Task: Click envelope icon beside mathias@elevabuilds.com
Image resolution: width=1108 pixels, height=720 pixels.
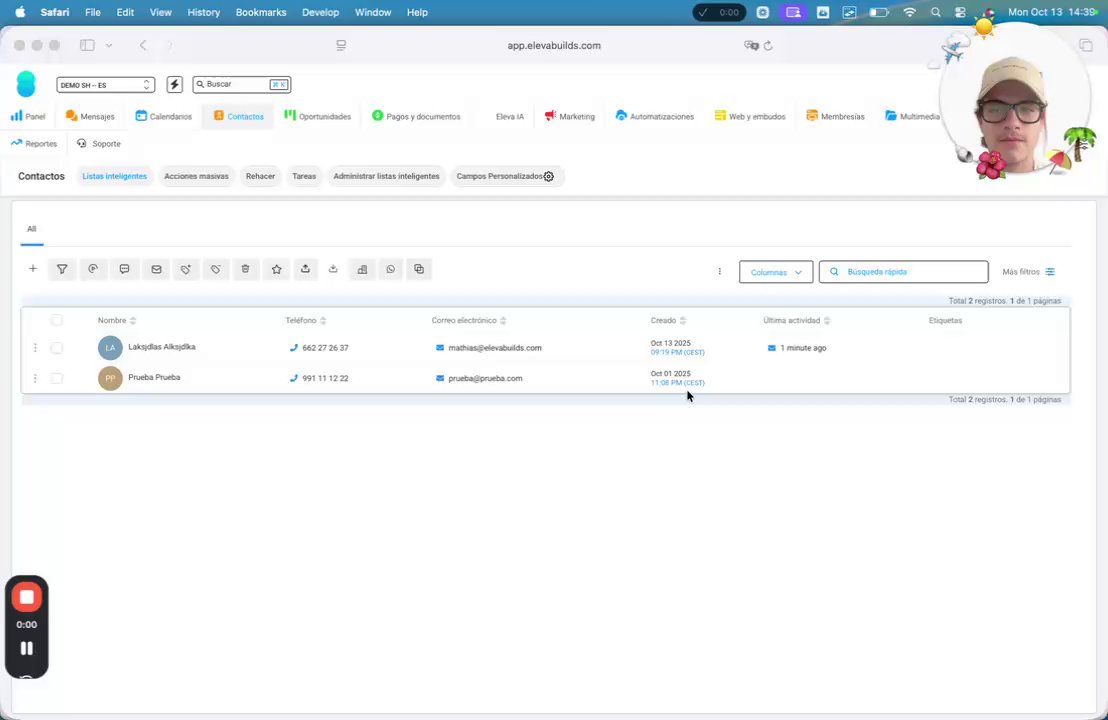Action: tap(440, 348)
